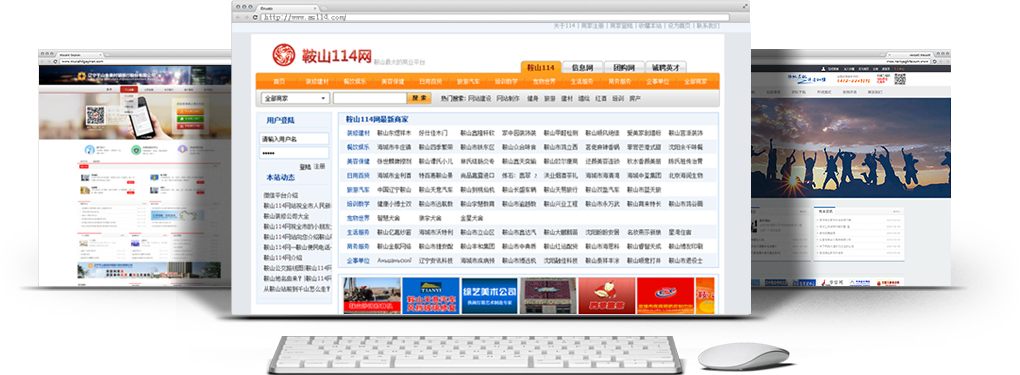Click the red 鞍山114网 logo emblem
Viewport: 1020px width, 375px height.
click(284, 55)
